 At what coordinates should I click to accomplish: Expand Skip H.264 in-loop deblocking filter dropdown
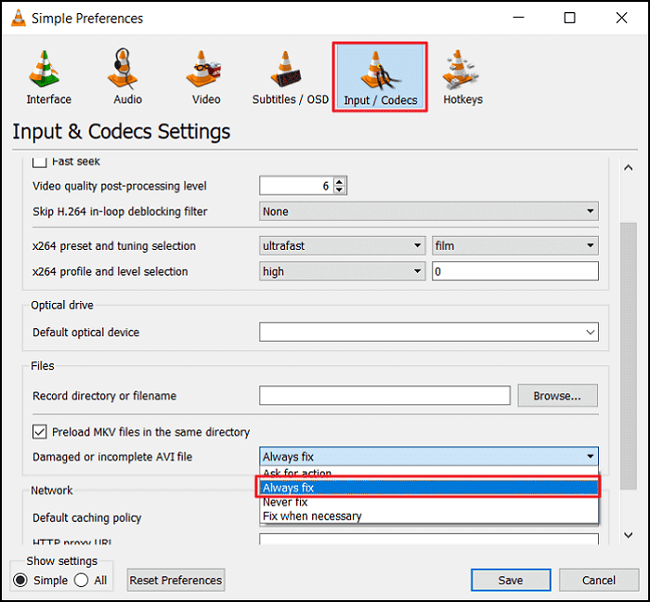[x=428, y=211]
